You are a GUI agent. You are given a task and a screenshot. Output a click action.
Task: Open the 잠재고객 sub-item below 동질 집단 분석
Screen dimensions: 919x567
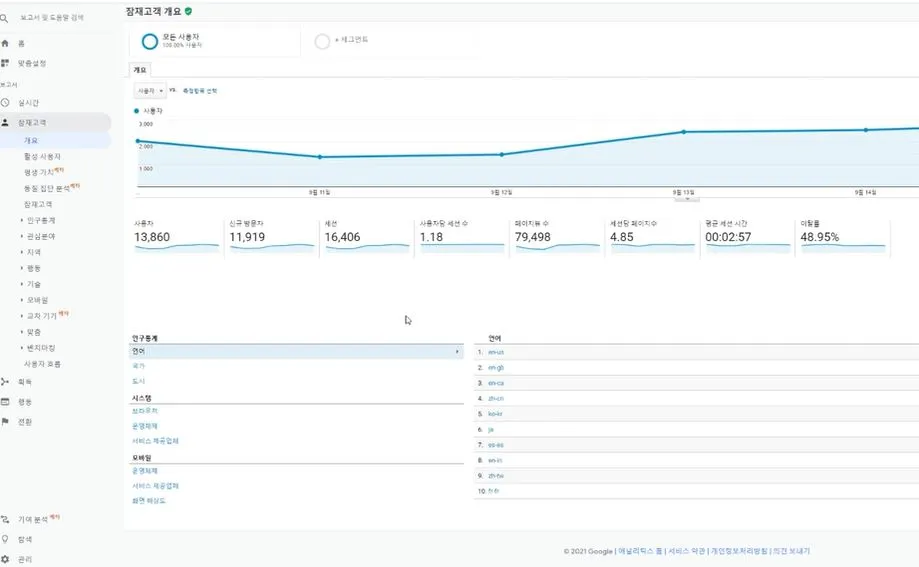click(x=38, y=204)
